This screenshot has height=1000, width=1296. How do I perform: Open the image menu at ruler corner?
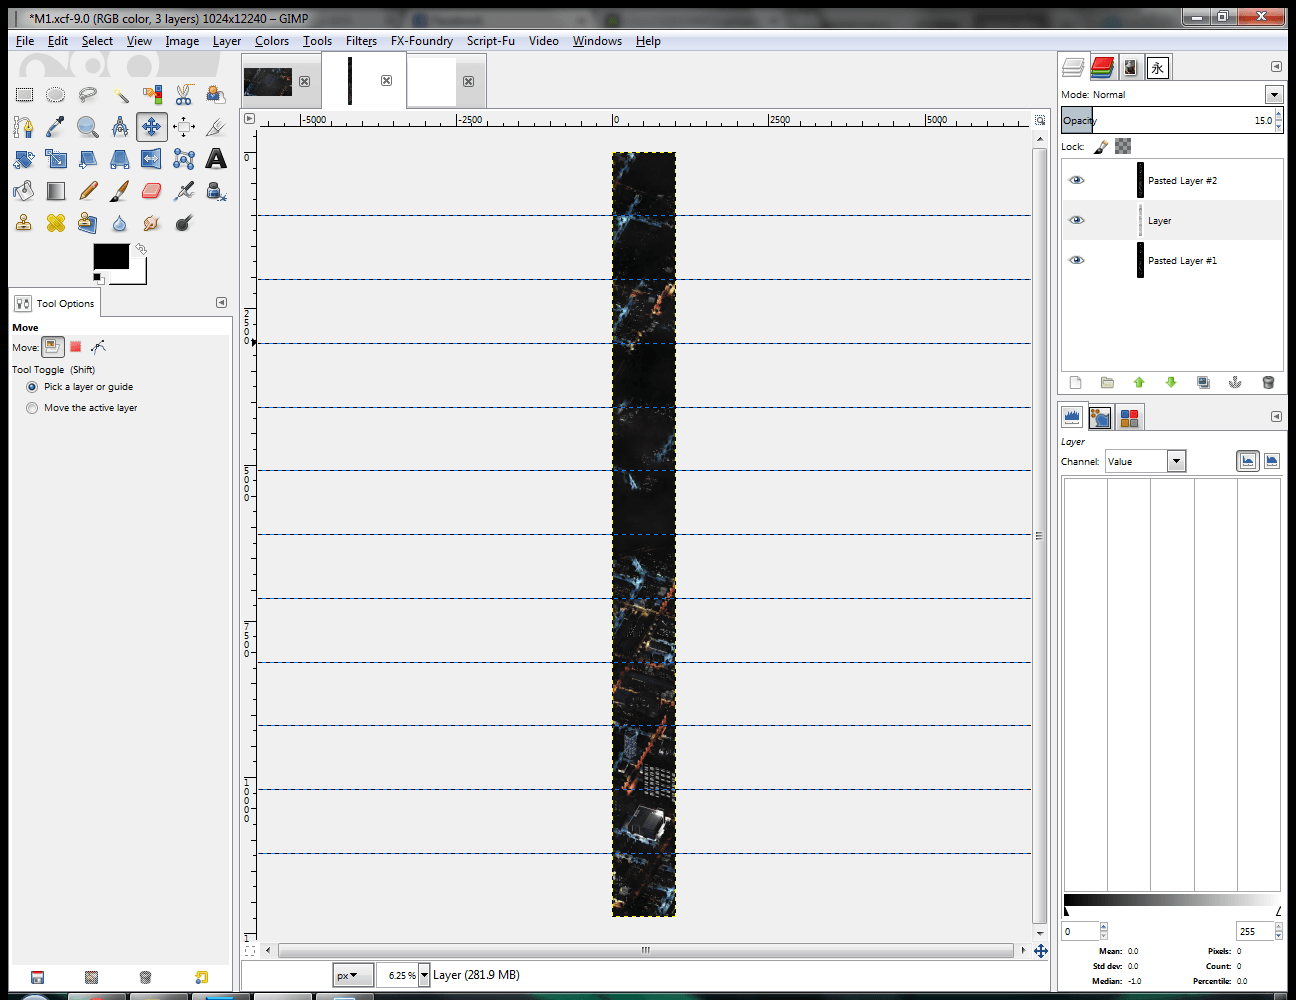coord(250,118)
